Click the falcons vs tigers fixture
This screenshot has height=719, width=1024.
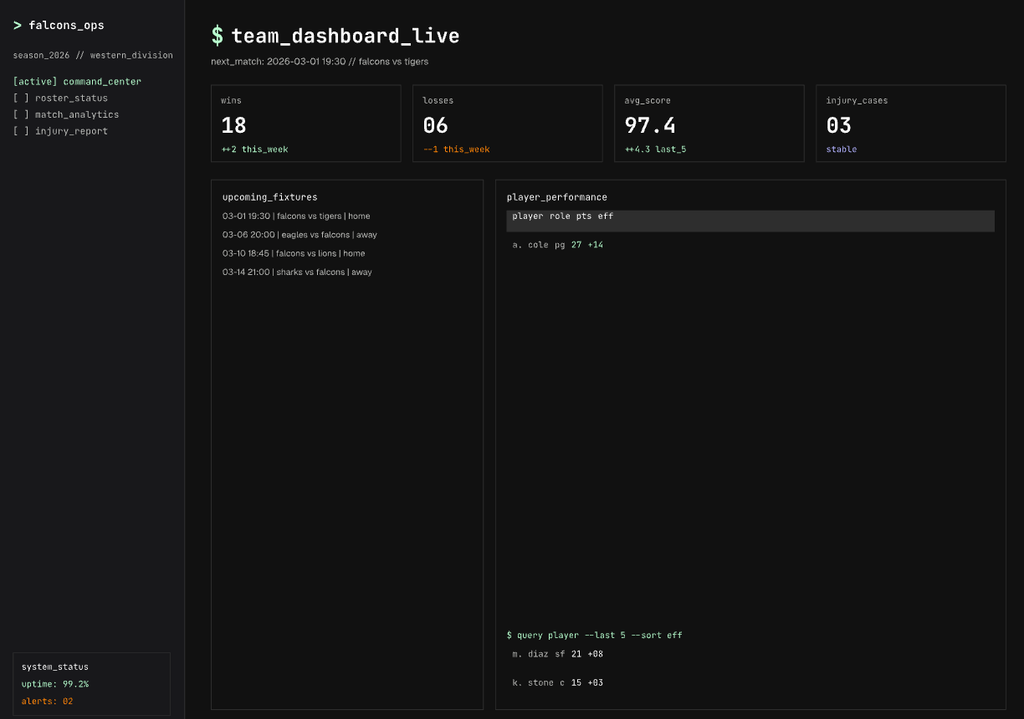(x=296, y=216)
